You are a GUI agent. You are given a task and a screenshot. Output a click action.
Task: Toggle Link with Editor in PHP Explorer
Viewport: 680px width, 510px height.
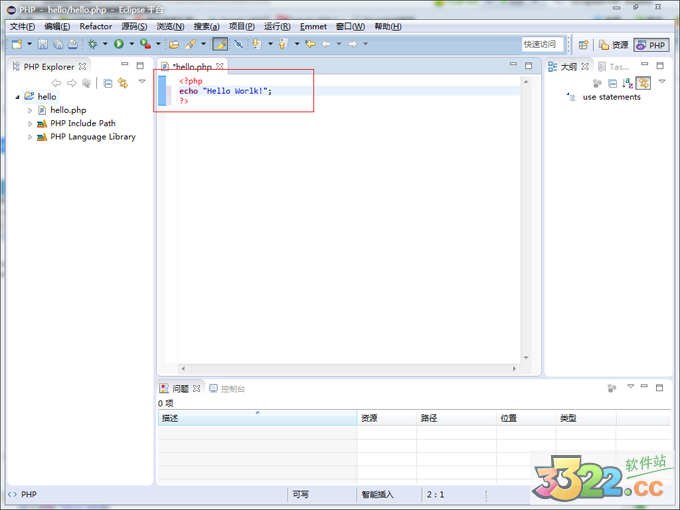pyautogui.click(x=122, y=83)
